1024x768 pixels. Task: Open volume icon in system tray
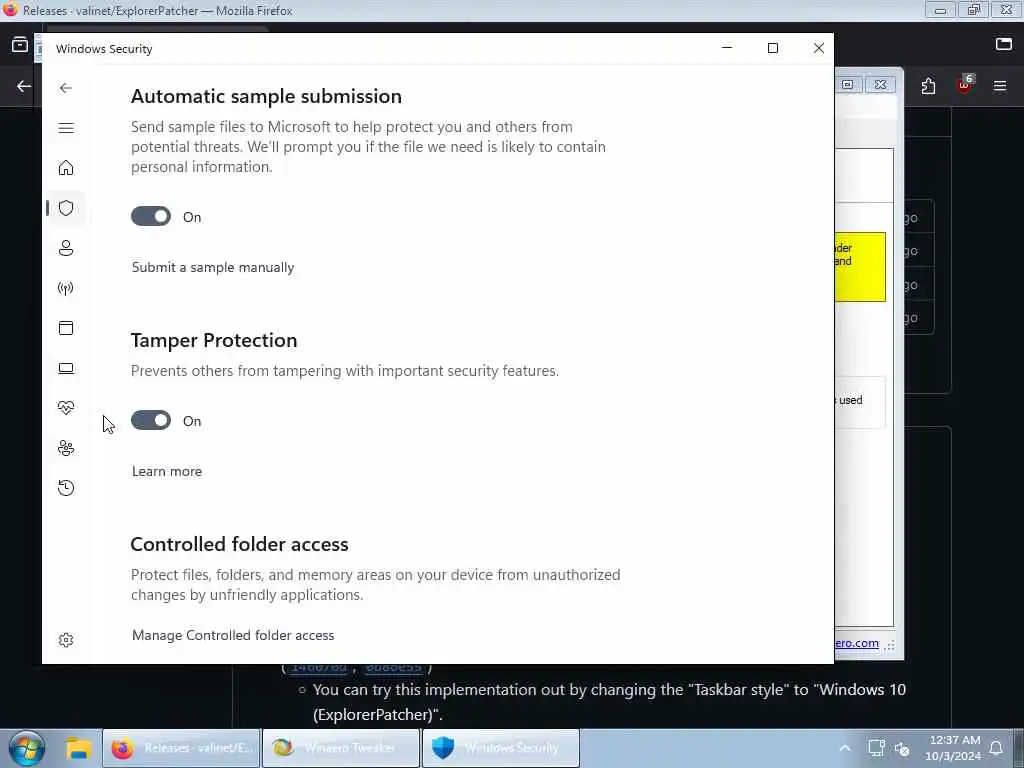903,748
